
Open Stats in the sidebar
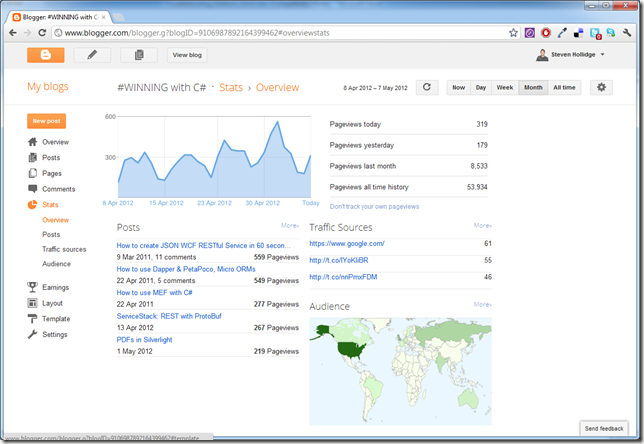pos(50,205)
